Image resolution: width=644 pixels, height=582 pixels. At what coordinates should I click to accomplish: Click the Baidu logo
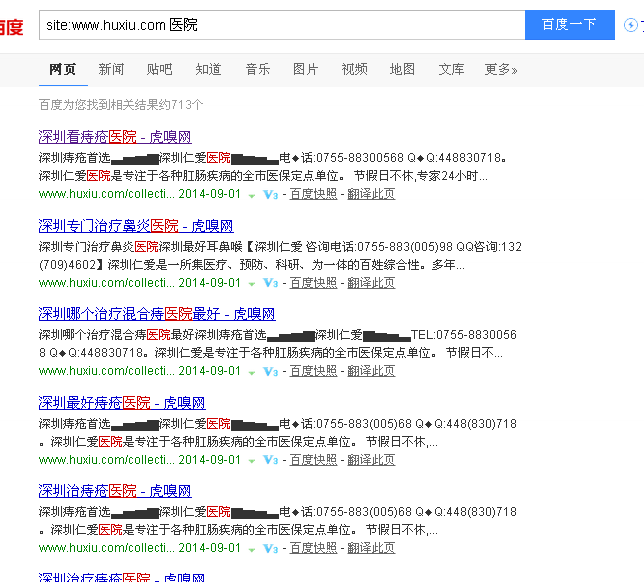tap(12, 27)
